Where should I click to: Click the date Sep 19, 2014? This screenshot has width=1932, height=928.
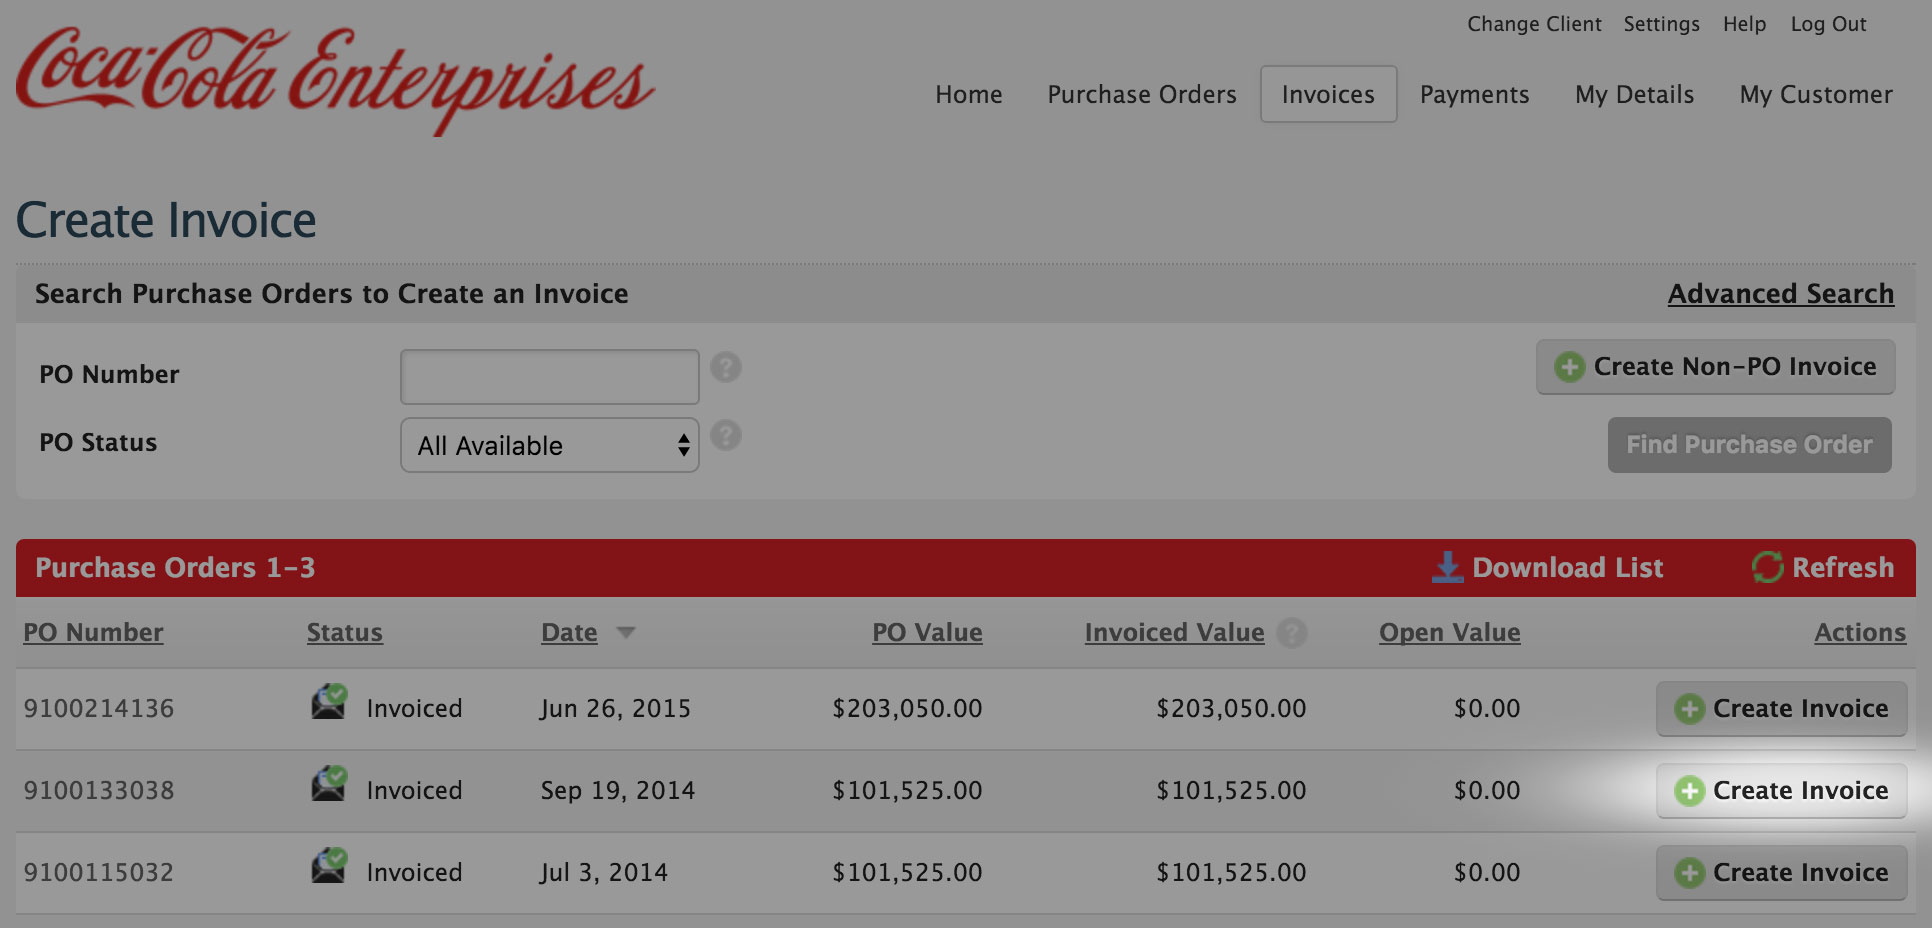coord(617,791)
